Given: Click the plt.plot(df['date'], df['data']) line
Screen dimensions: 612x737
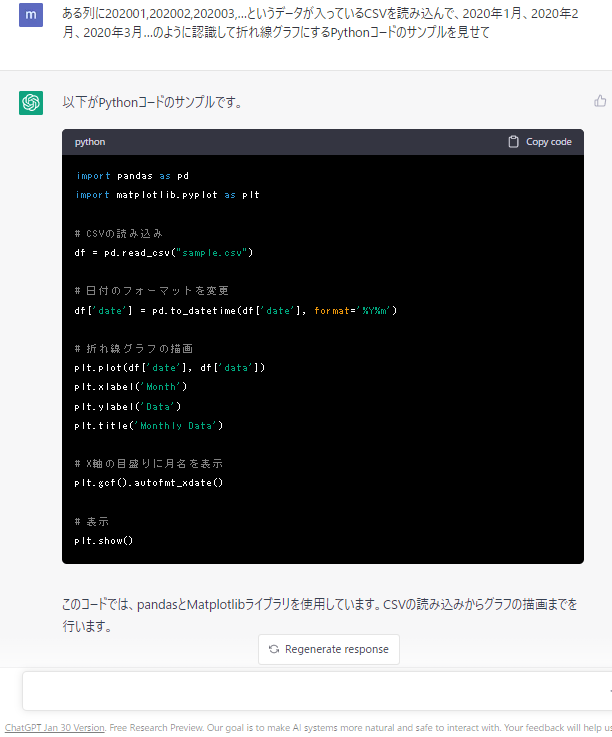Looking at the screenshot, I should click(x=170, y=368).
